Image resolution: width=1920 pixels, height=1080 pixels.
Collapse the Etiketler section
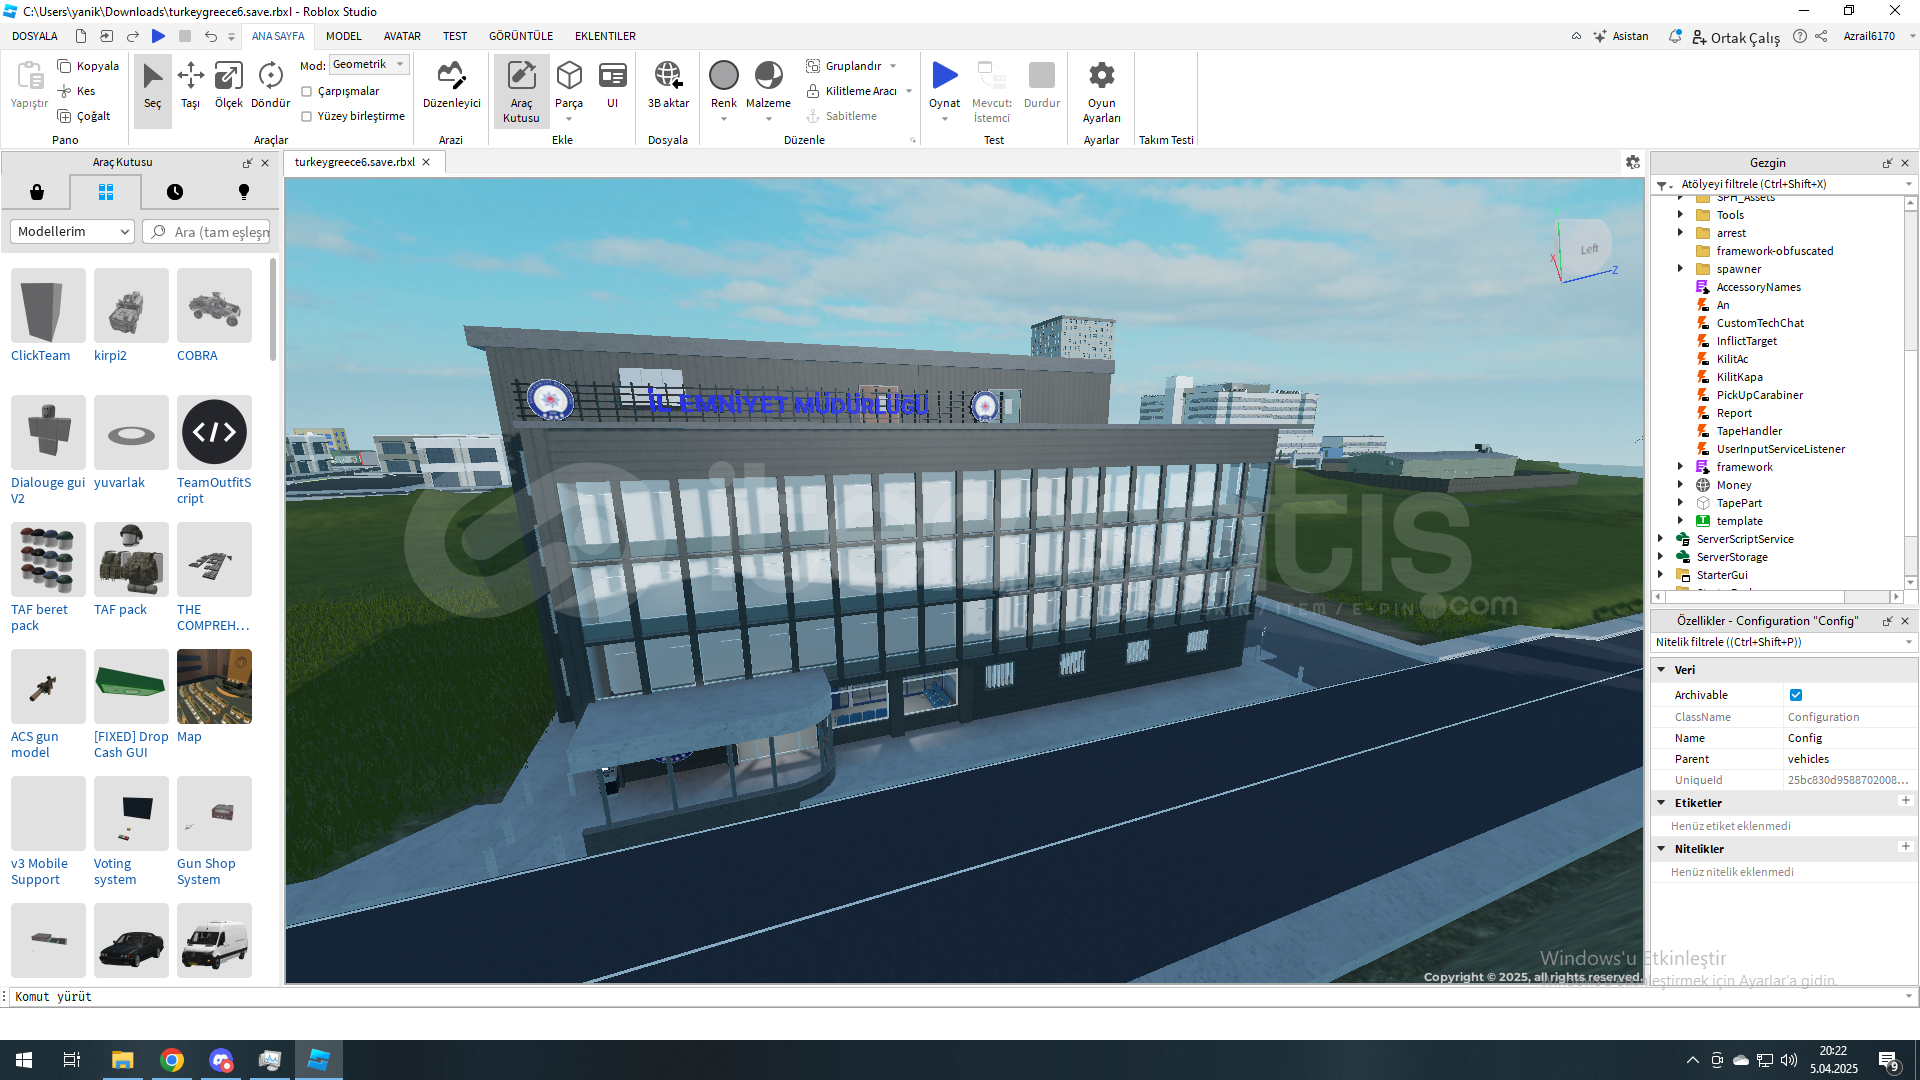pyautogui.click(x=1661, y=803)
